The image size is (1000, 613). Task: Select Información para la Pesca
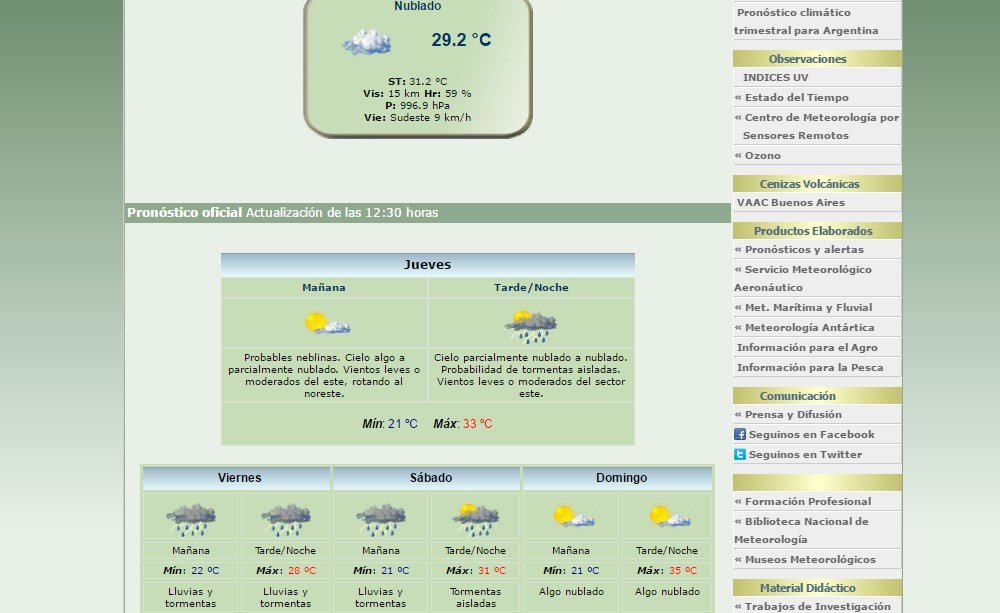point(810,367)
